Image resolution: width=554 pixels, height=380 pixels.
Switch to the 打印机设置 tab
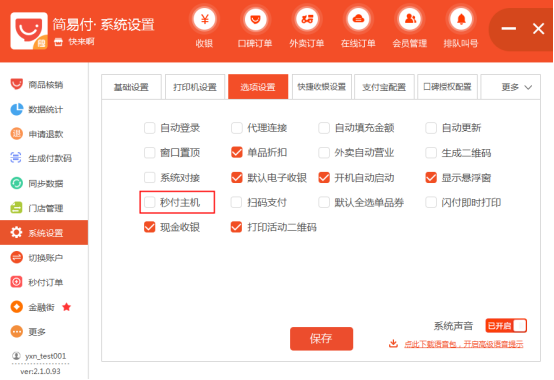[195, 87]
